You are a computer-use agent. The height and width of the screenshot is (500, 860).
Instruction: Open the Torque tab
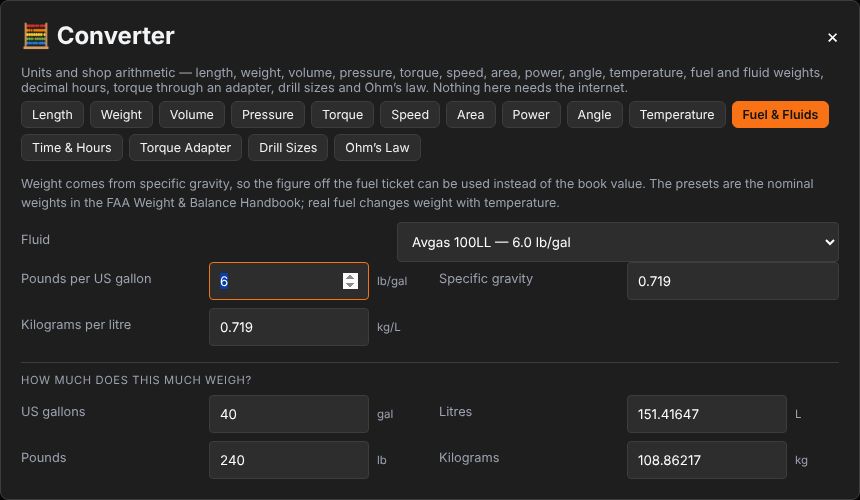pyautogui.click(x=342, y=115)
